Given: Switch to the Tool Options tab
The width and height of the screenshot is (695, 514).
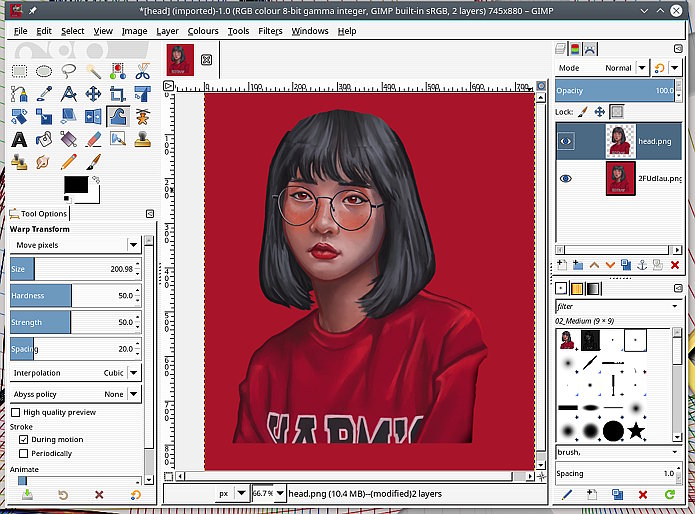Looking at the screenshot, I should (39, 213).
